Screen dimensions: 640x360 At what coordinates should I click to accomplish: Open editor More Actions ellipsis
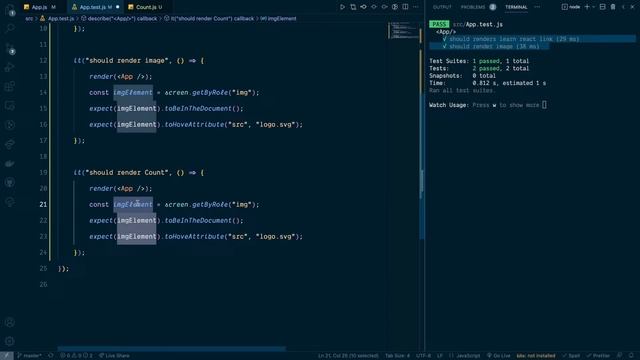416,7
